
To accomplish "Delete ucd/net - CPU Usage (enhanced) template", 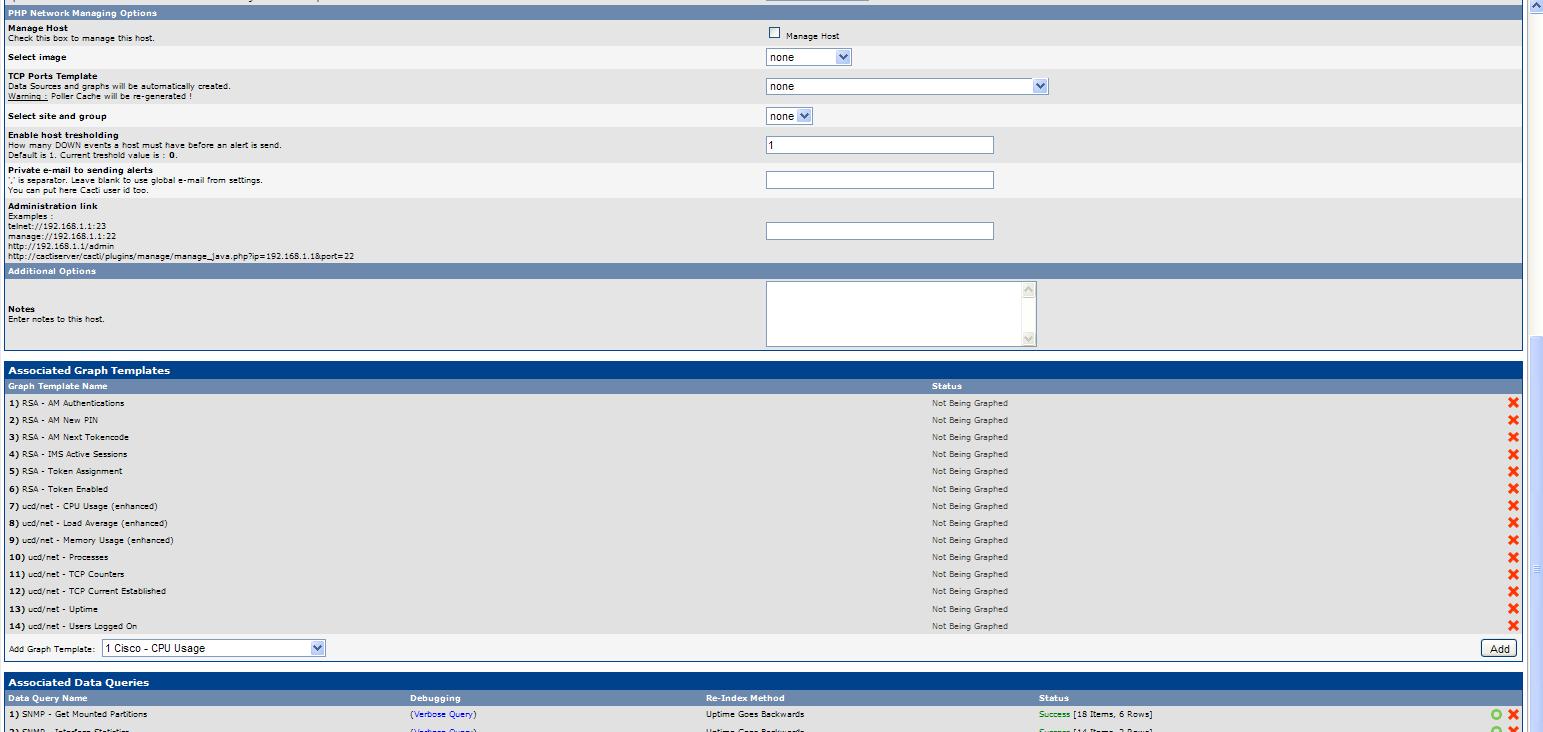I will click(1513, 506).
